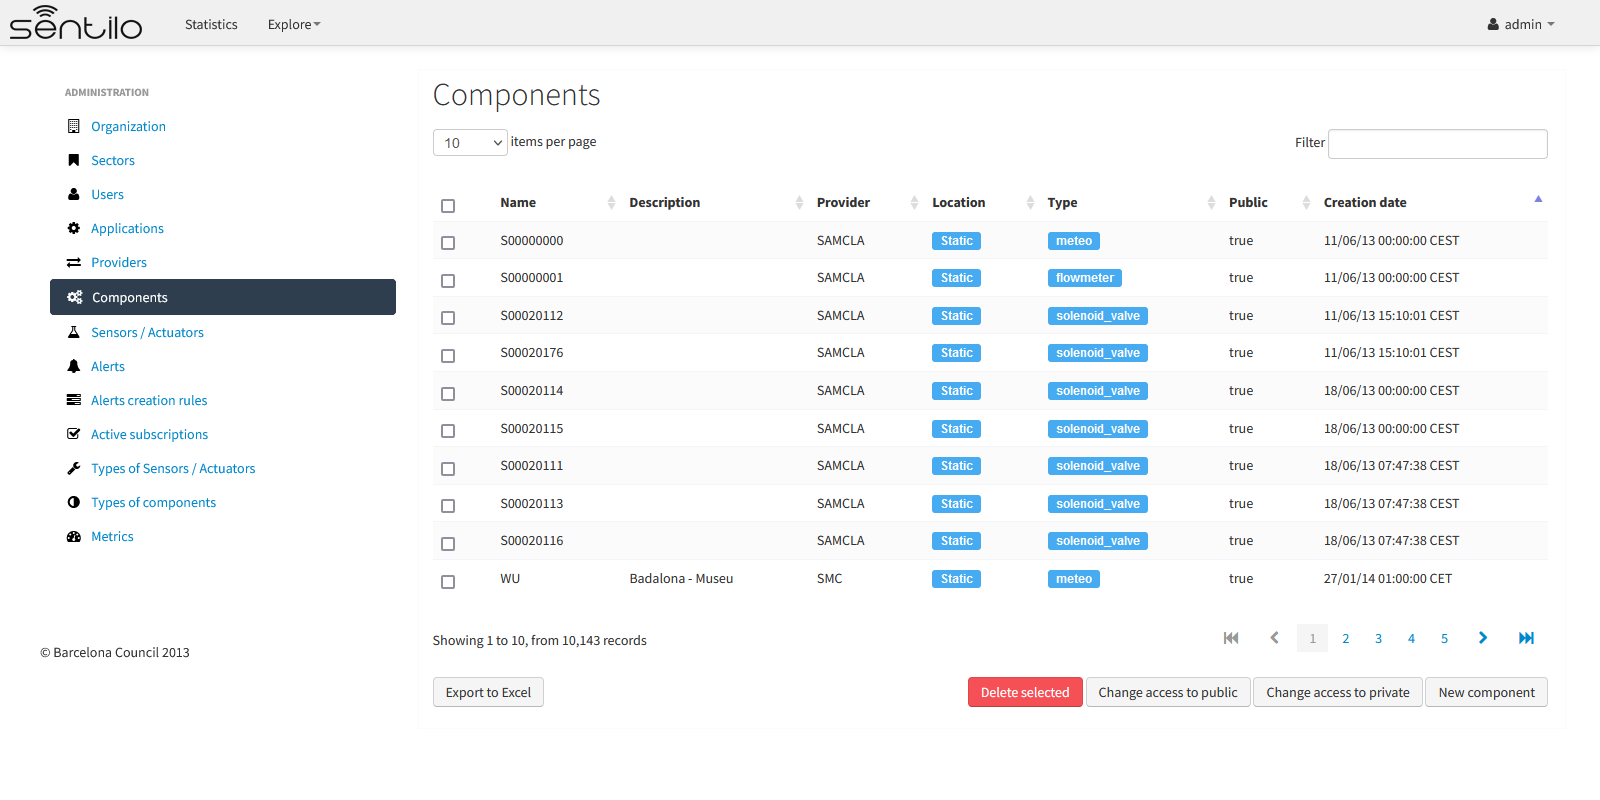Image resolution: width=1600 pixels, height=800 pixels.
Task: Click the admin user icon
Action: (x=1493, y=24)
